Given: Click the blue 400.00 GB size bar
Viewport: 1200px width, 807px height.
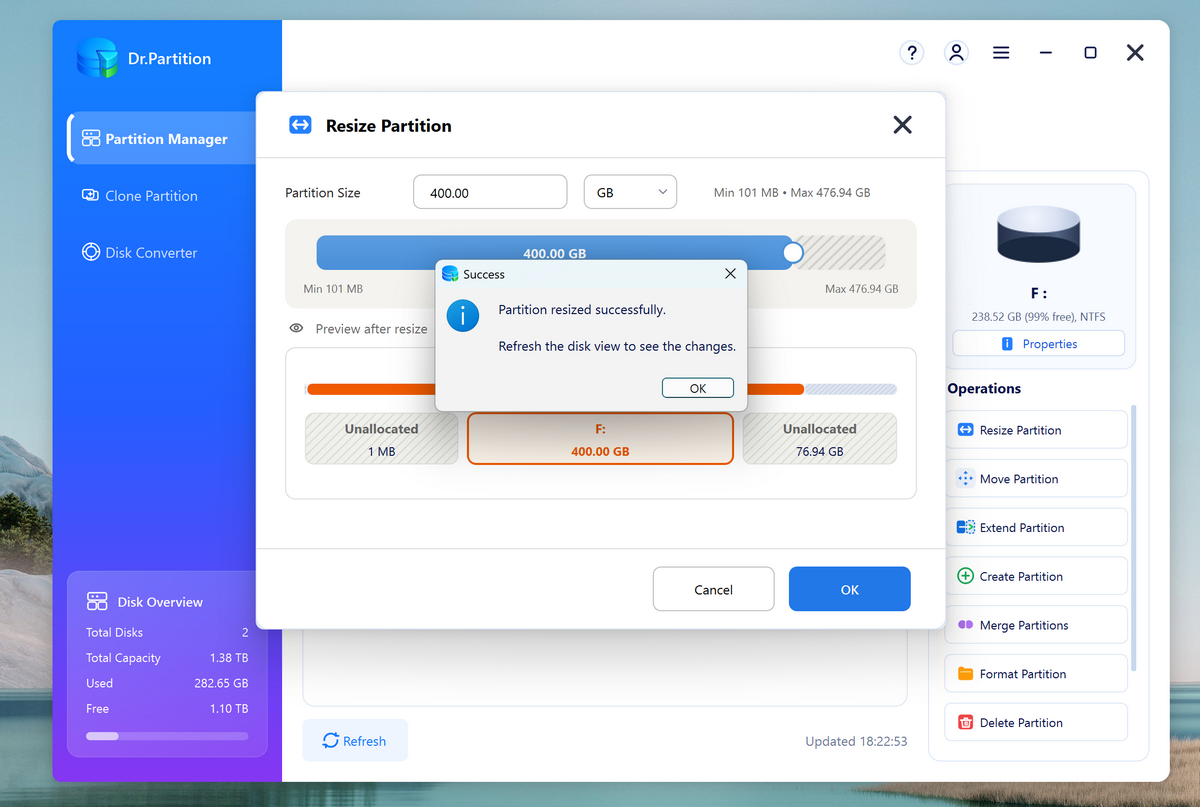Looking at the screenshot, I should [x=555, y=253].
